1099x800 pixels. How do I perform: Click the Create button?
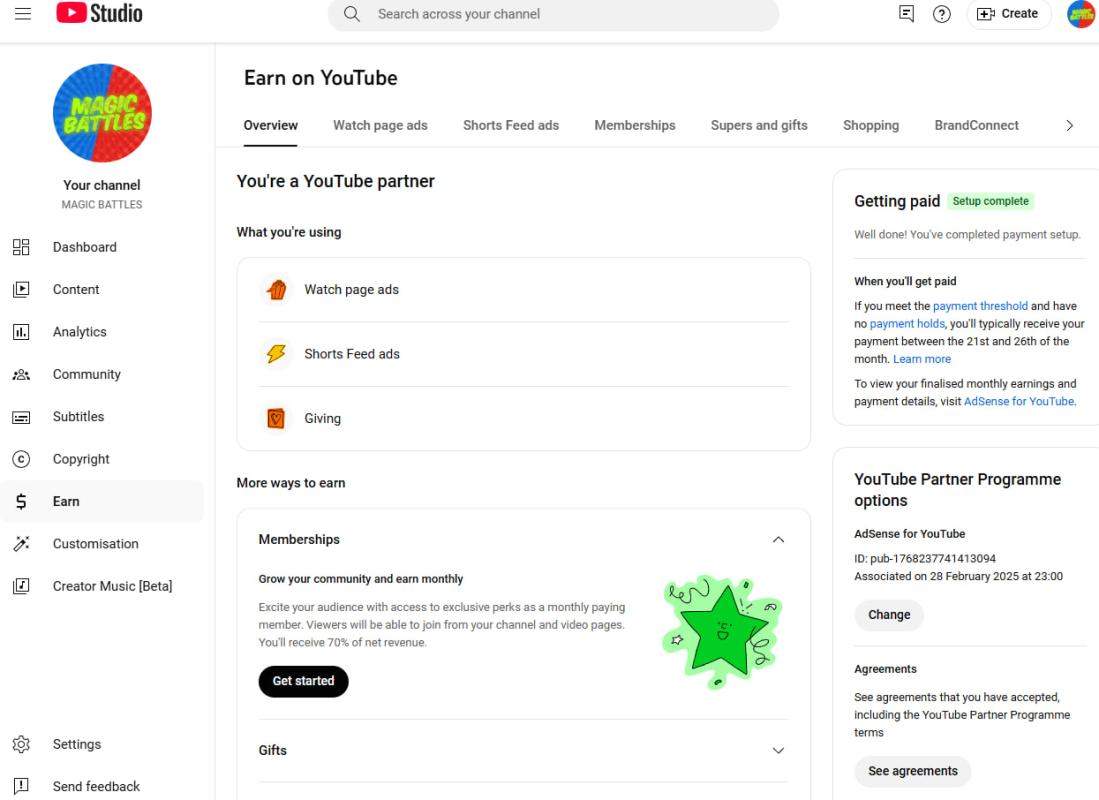[x=1009, y=13]
